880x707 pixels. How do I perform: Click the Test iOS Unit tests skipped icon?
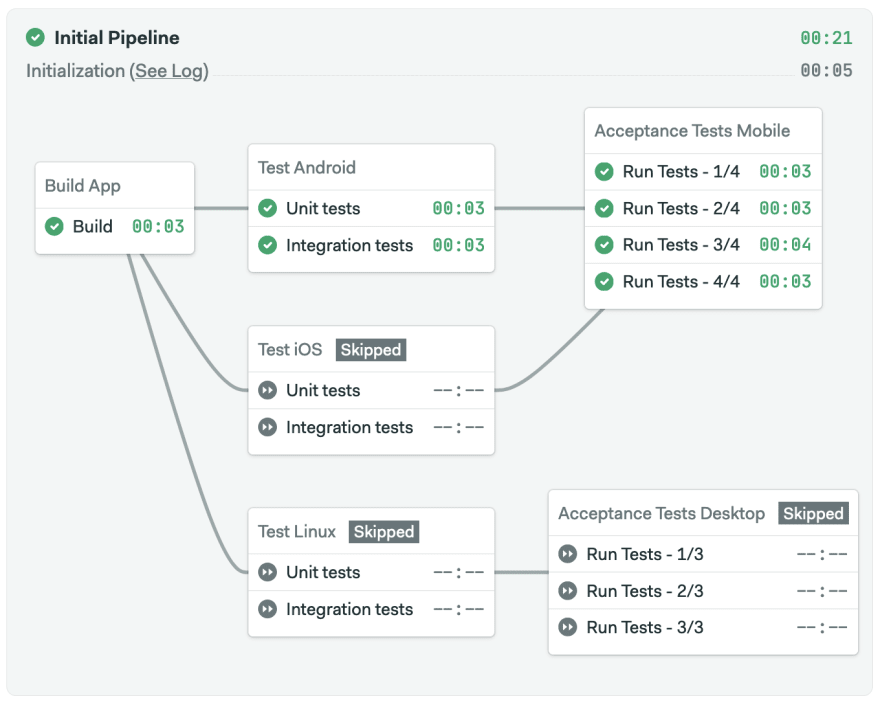click(x=268, y=390)
